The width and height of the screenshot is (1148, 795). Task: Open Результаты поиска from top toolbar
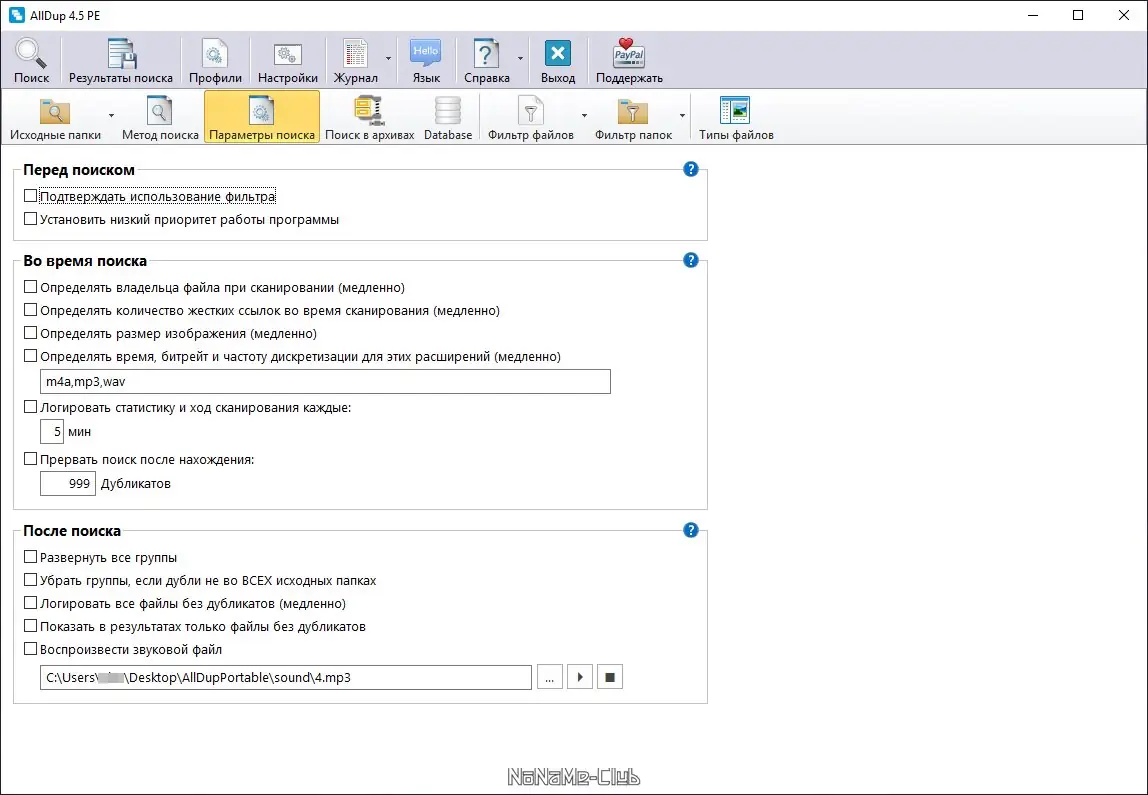tap(121, 60)
